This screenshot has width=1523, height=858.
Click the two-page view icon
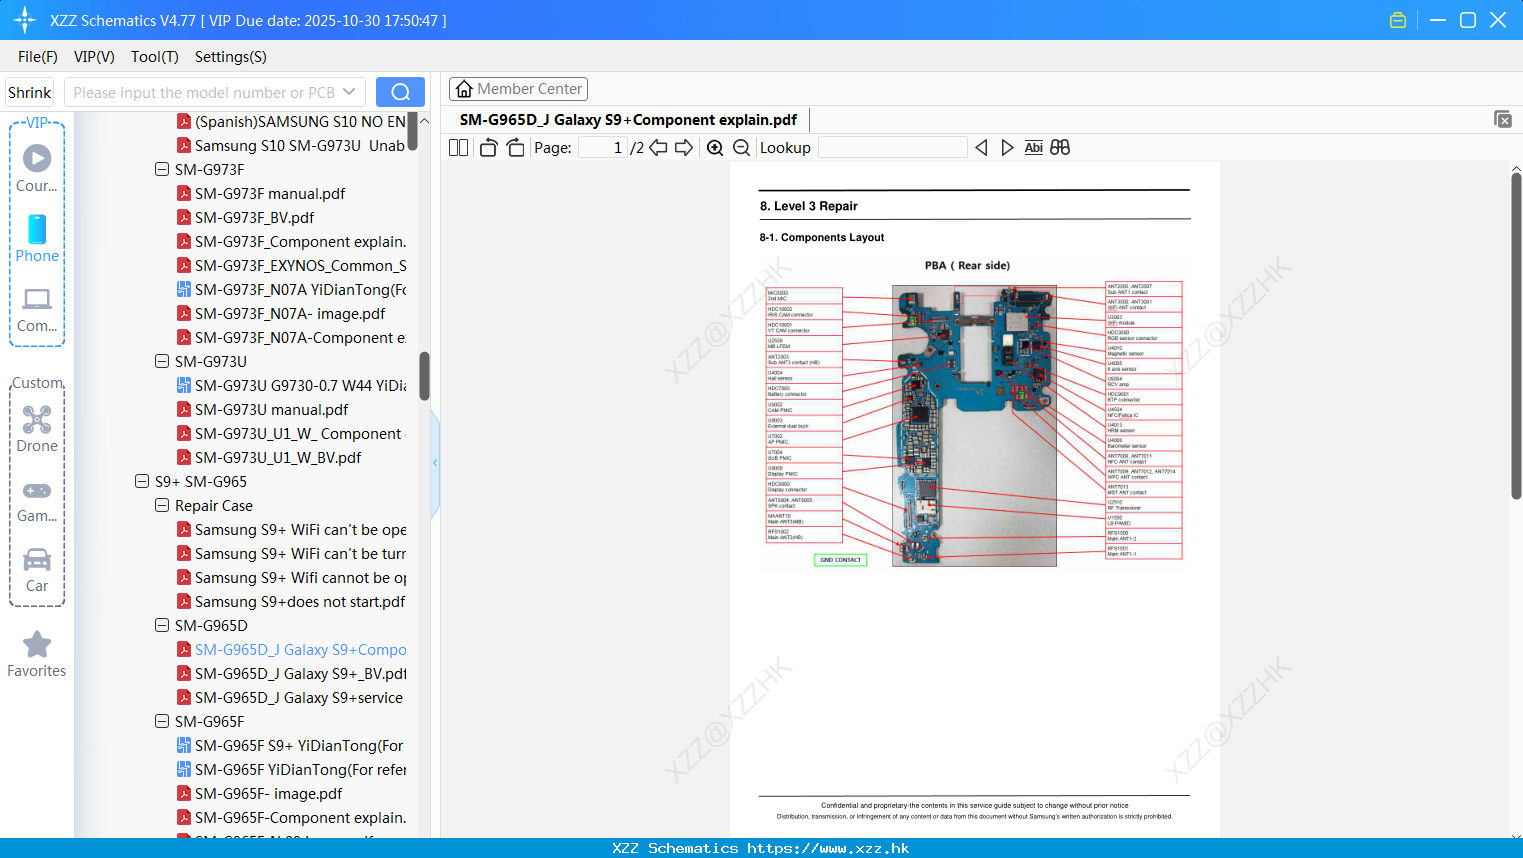point(459,148)
